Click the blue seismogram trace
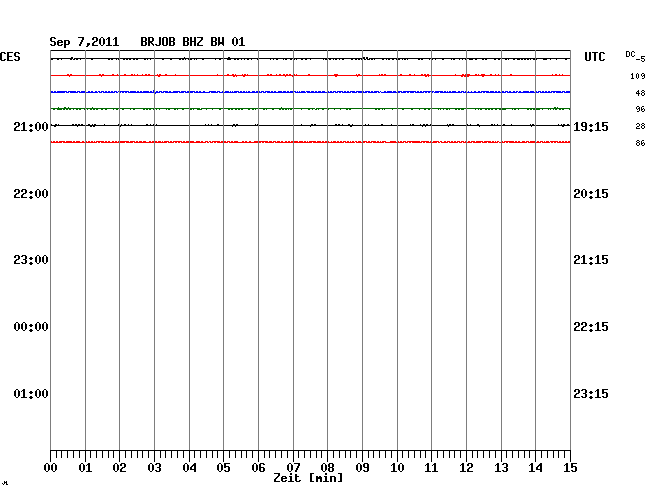The height and width of the screenshot is (494, 650). tap(310, 92)
